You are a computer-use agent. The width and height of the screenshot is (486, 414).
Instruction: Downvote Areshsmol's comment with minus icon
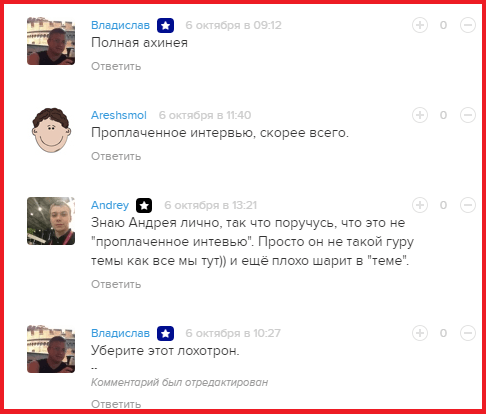[468, 115]
